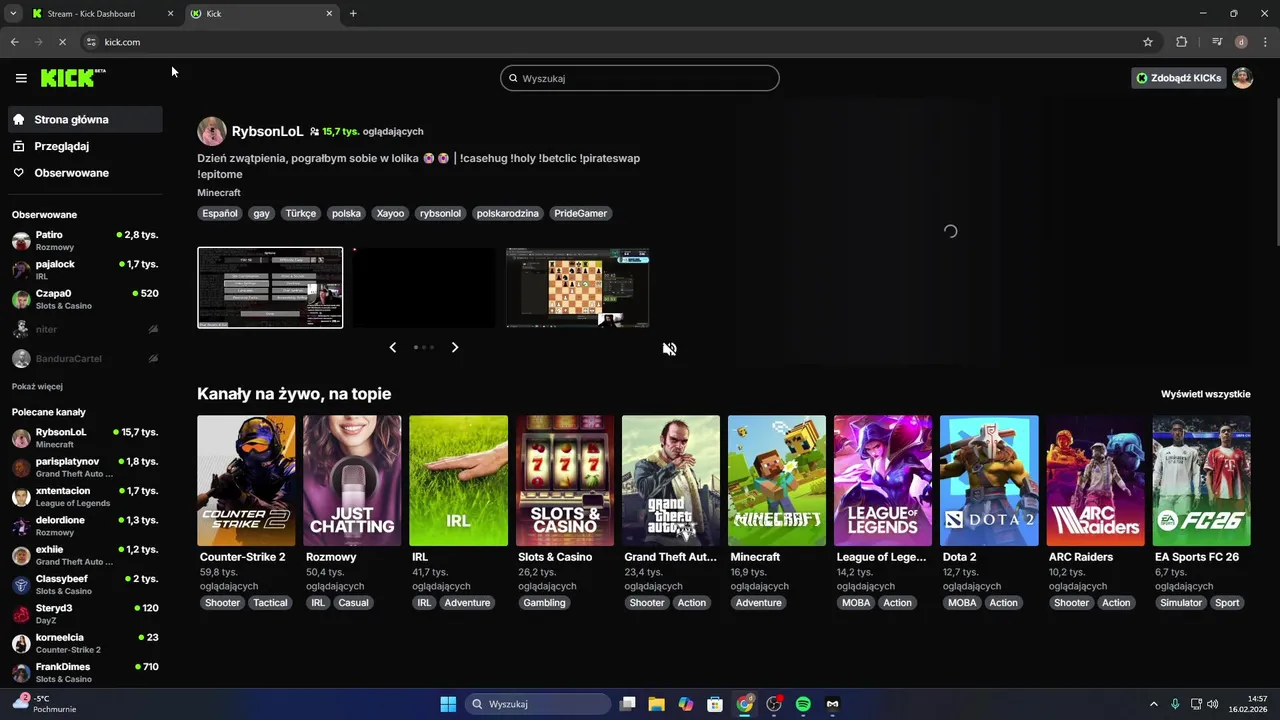Open browser extensions puzzle icon
The height and width of the screenshot is (720, 1280).
coord(1182,42)
